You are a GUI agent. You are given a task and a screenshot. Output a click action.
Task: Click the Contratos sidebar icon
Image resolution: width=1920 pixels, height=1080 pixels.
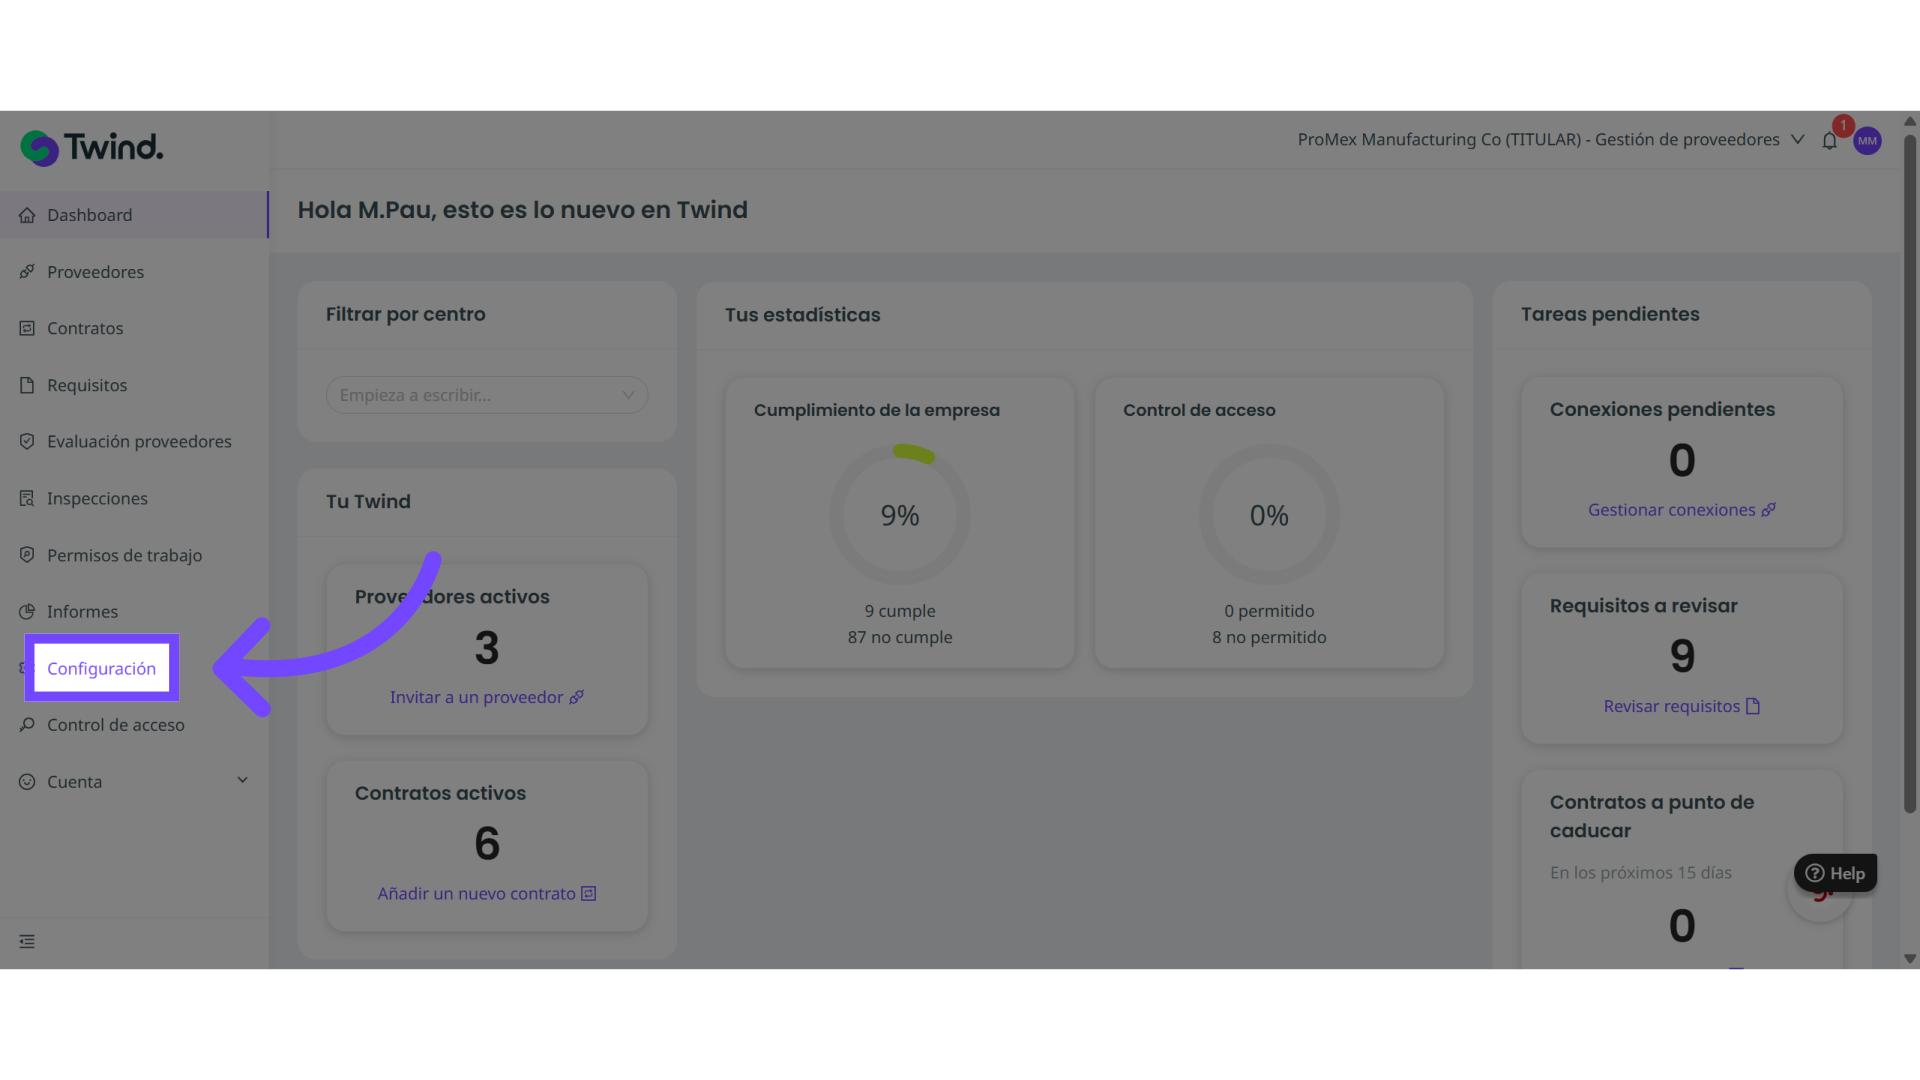point(27,328)
